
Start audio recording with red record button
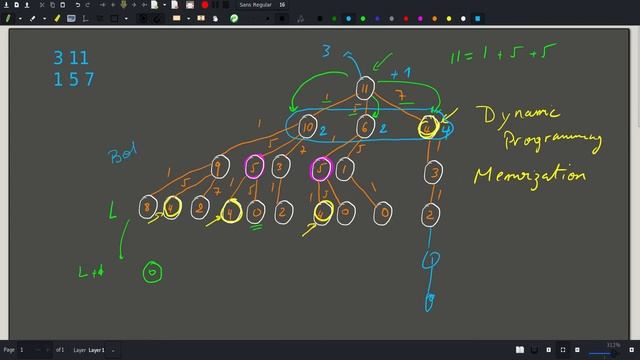pyautogui.click(x=205, y=5)
